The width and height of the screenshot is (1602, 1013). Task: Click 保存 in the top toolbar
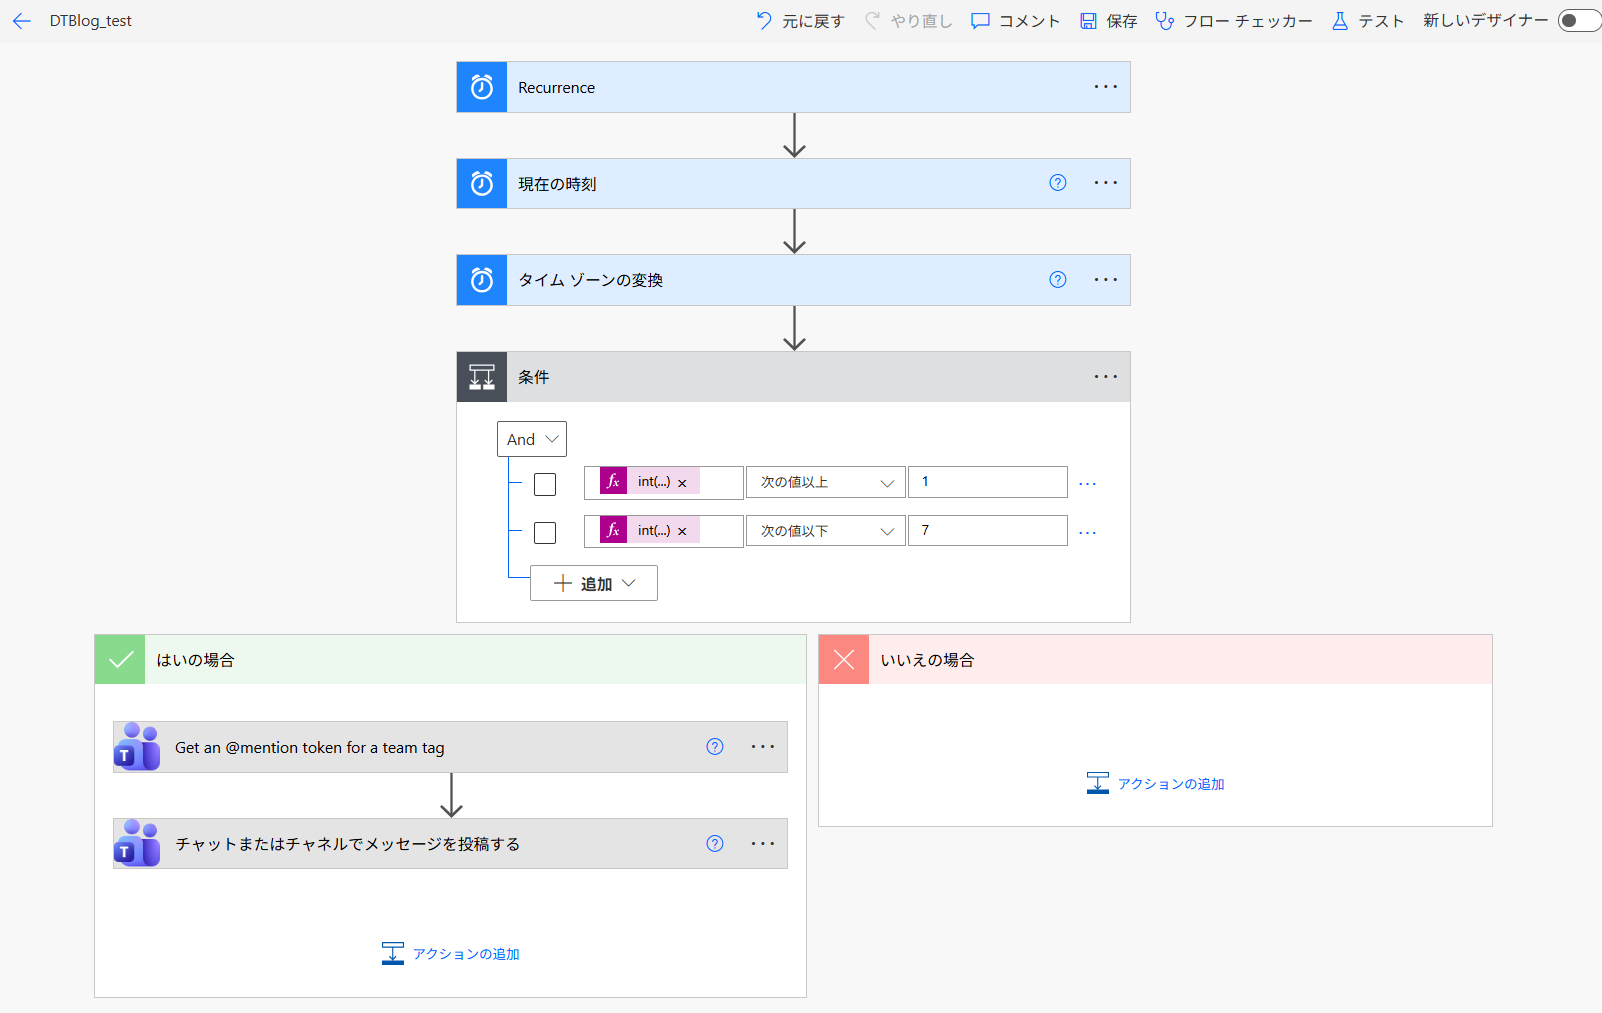(1108, 21)
